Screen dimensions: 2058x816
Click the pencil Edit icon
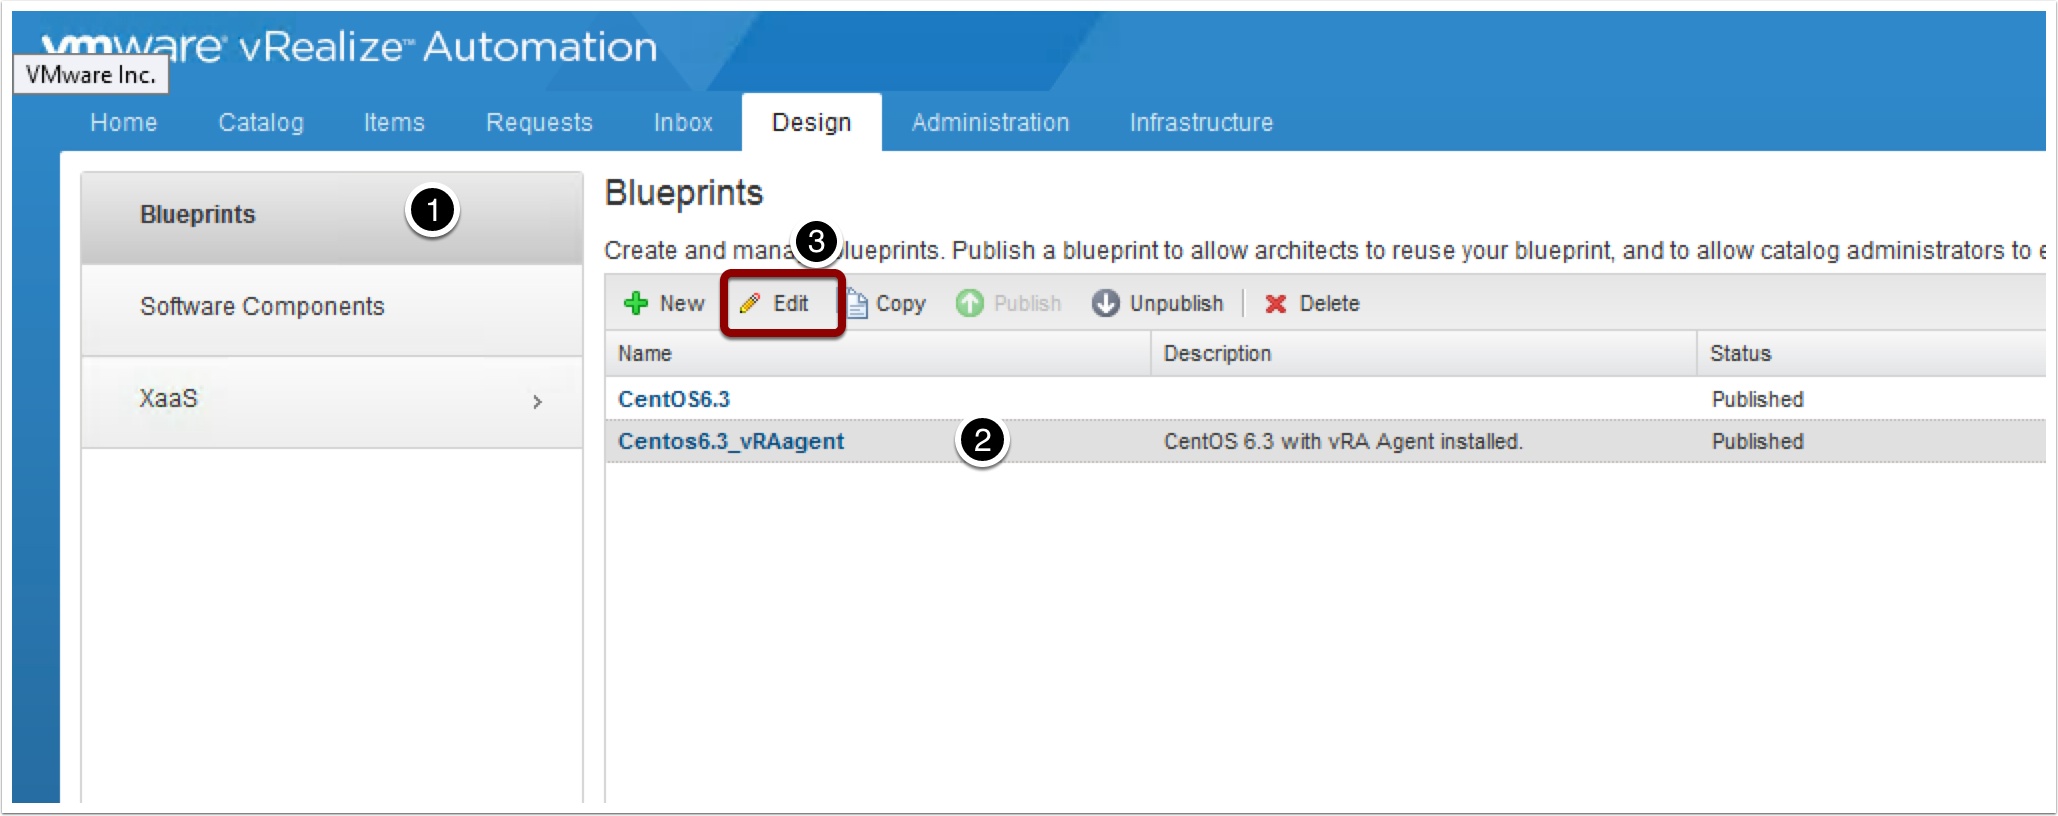[x=750, y=303]
